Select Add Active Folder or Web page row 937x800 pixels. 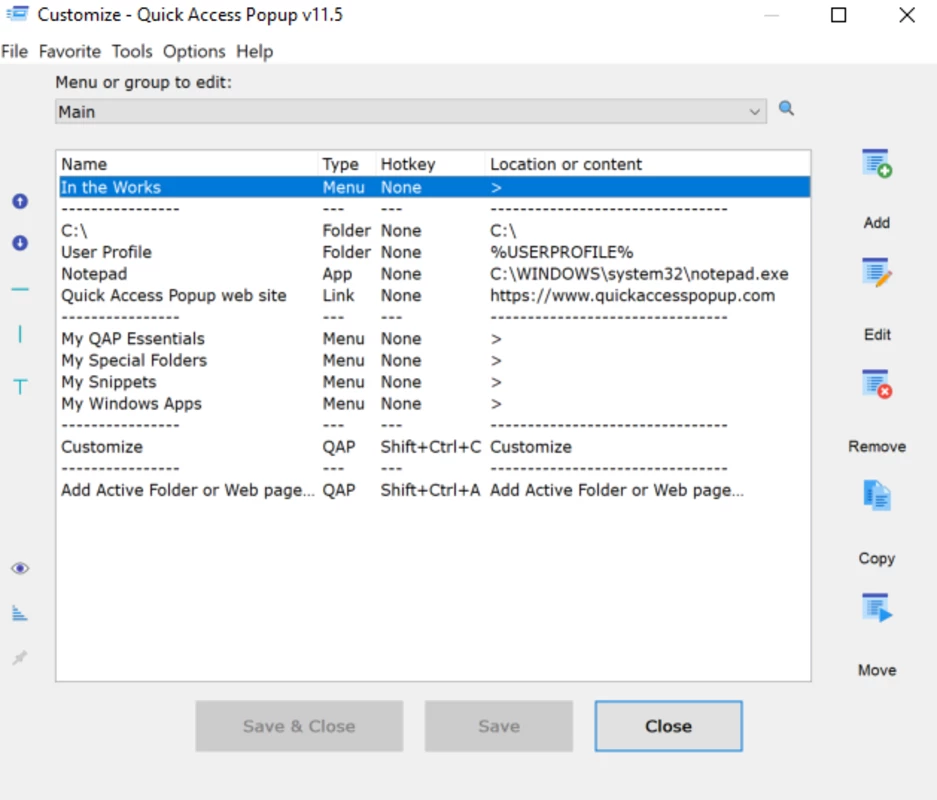[434, 490]
